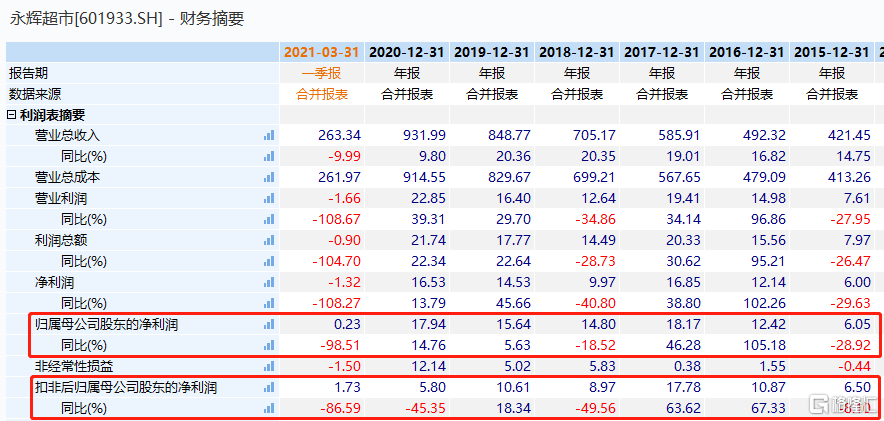Click adjusted net profit value 1.73
Image resolution: width=884 pixels, height=421 pixels.
tap(347, 388)
